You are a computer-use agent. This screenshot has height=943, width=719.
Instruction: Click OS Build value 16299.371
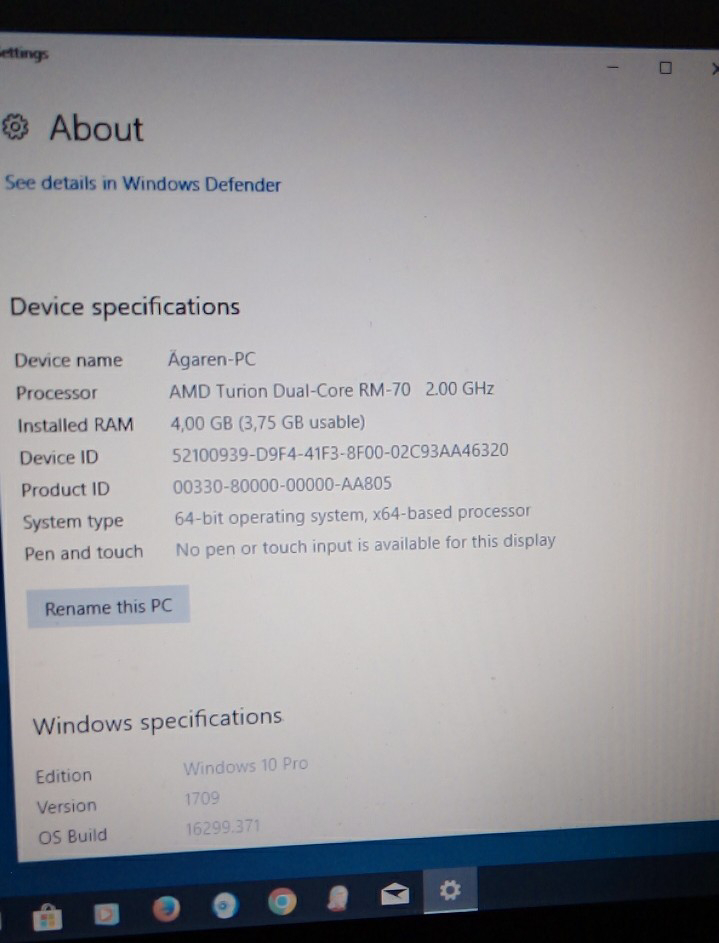pos(222,828)
